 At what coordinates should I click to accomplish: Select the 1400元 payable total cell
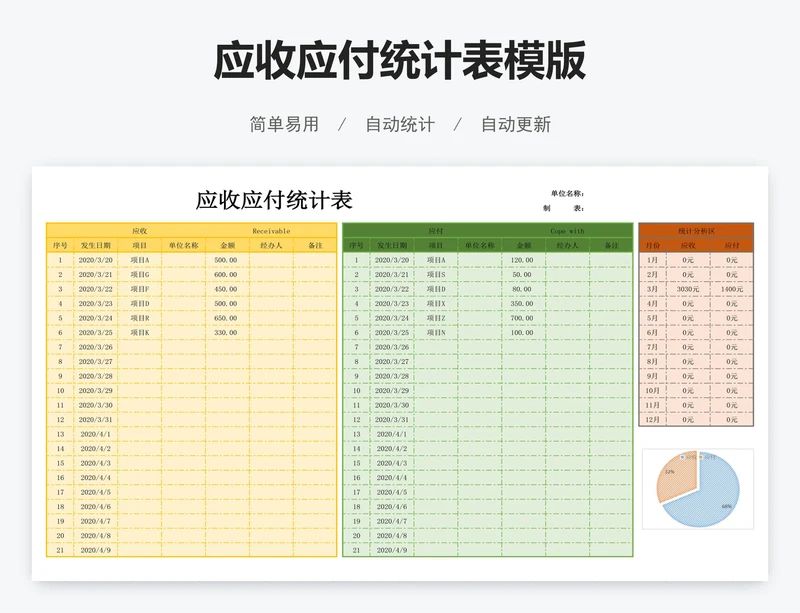tap(732, 289)
